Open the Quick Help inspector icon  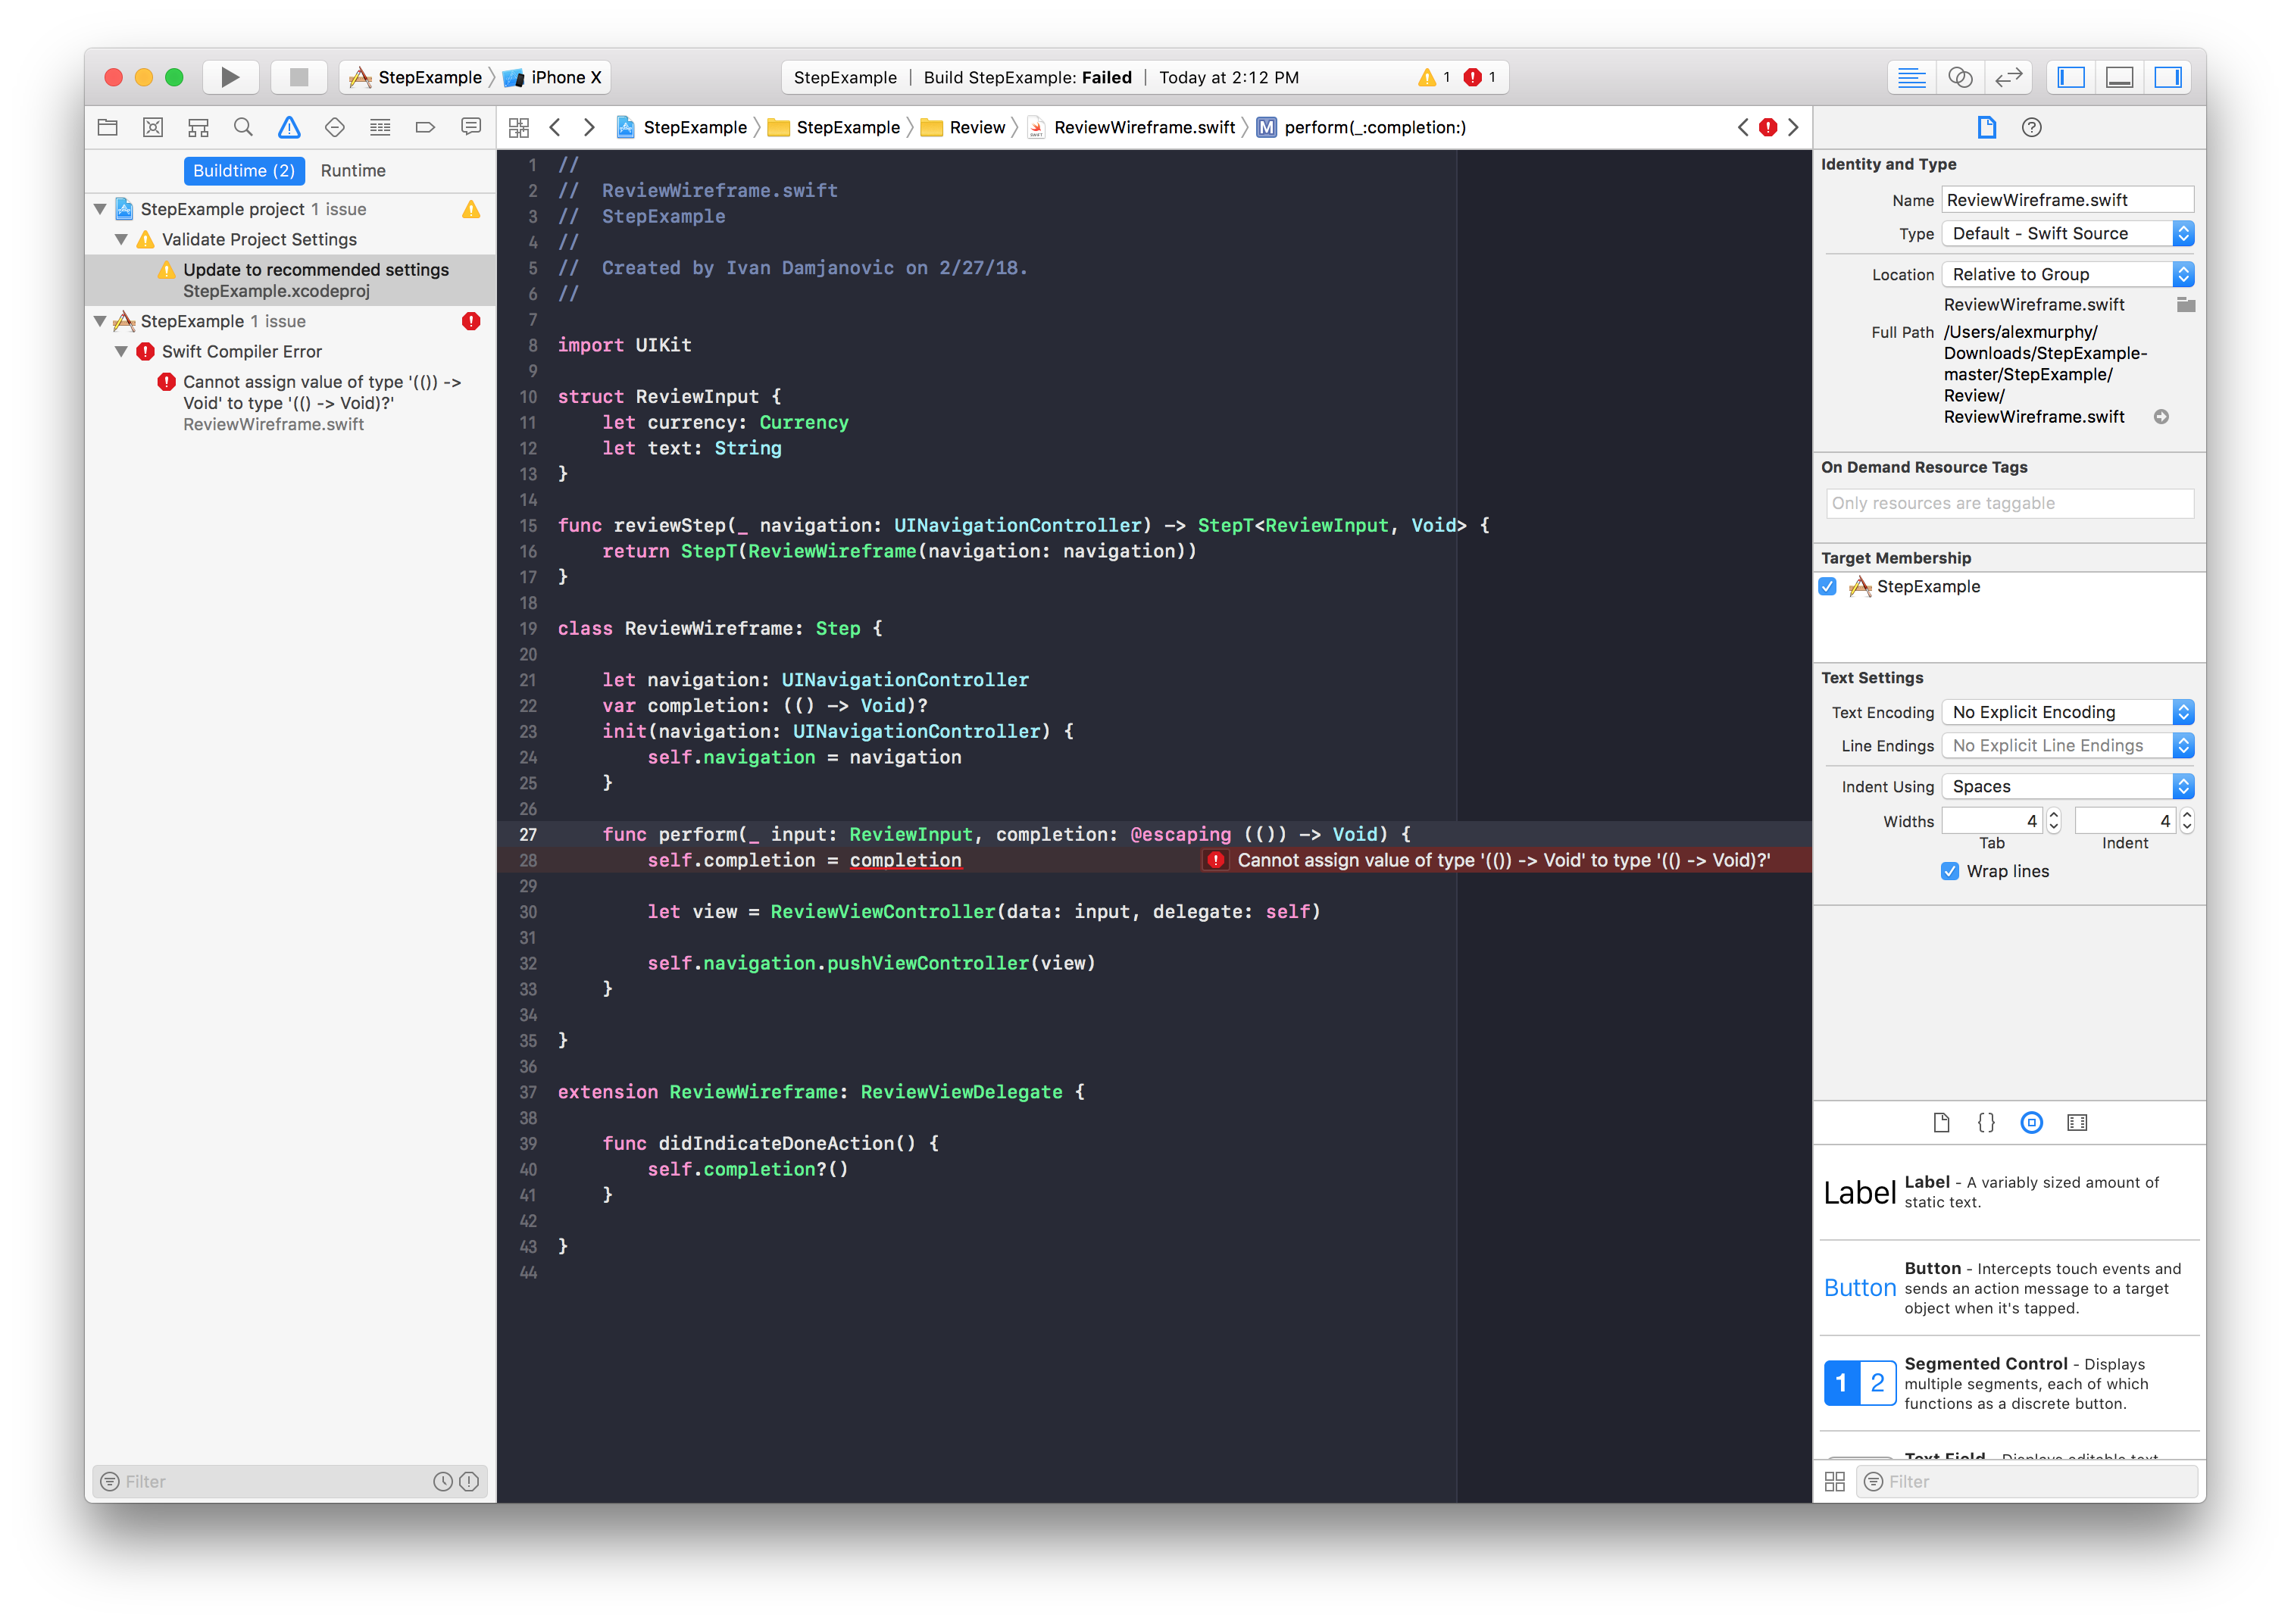pos(2031,127)
